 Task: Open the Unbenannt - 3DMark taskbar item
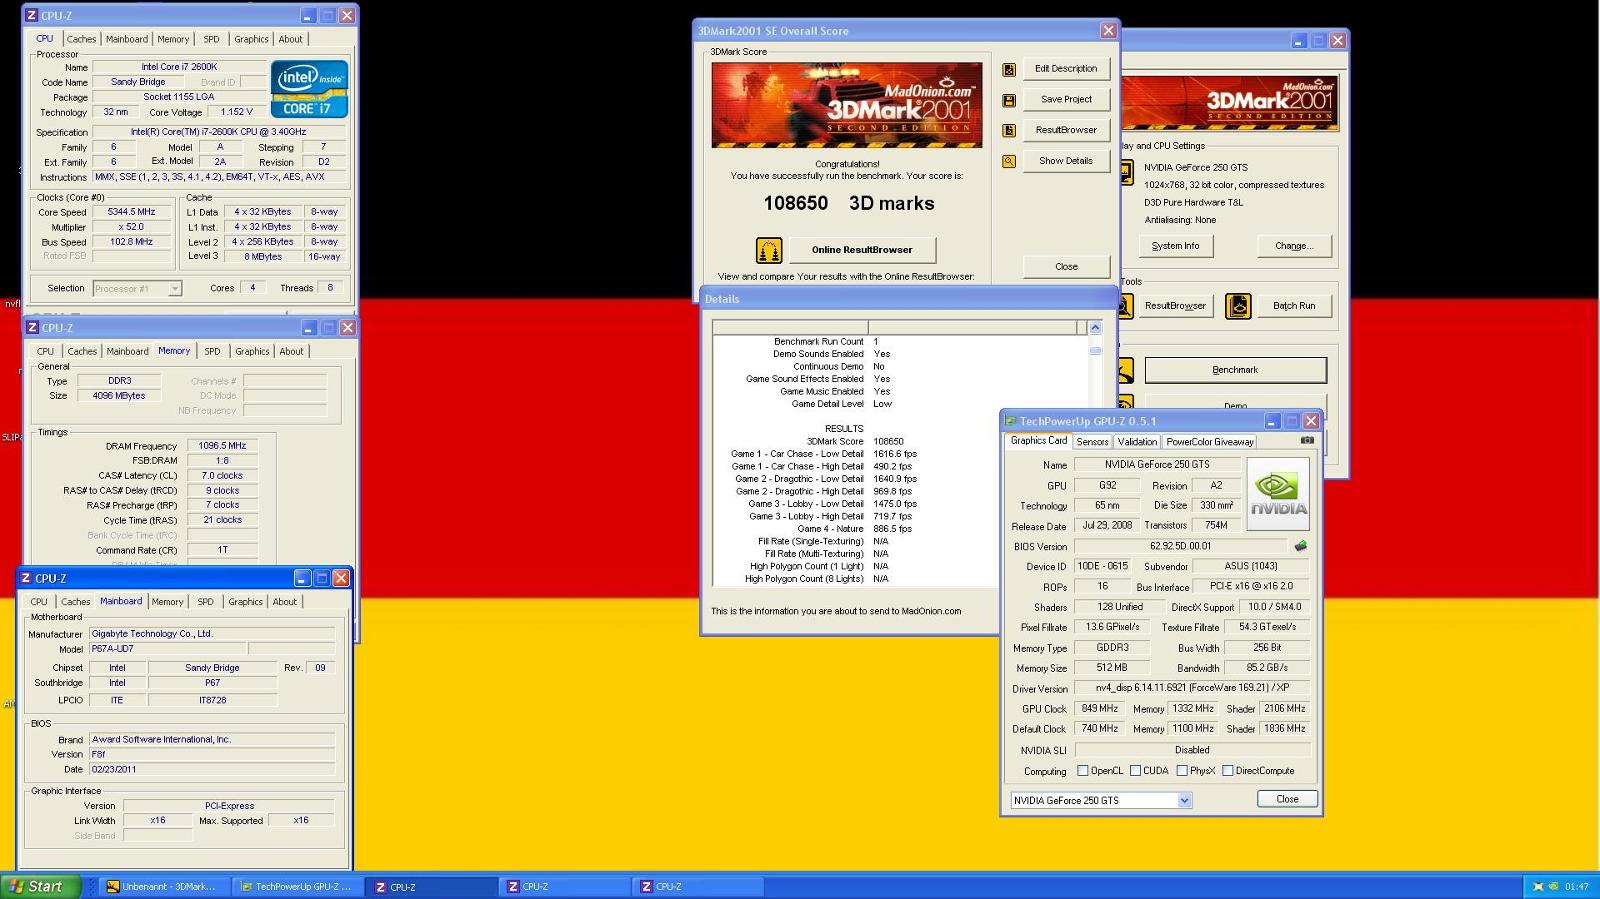coord(165,887)
